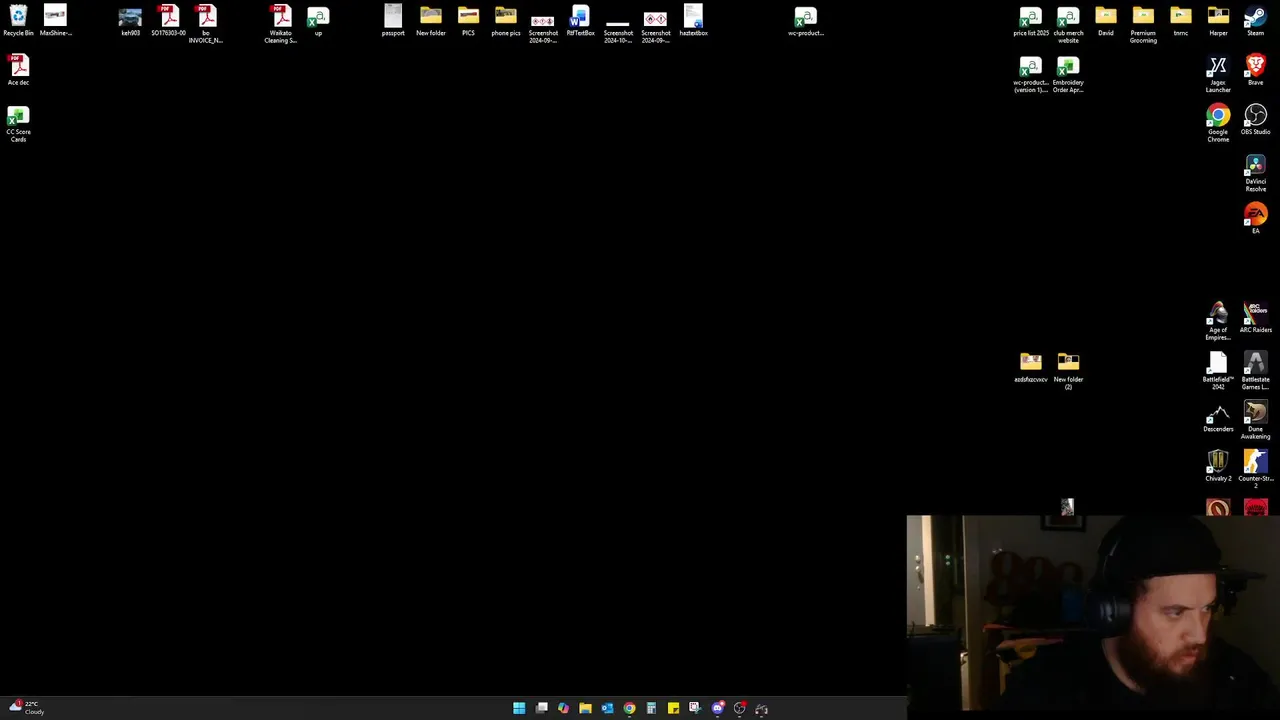Image resolution: width=1280 pixels, height=720 pixels.
Task: Select the wc-product (version 1) spreadsheet
Action: click(x=1031, y=74)
